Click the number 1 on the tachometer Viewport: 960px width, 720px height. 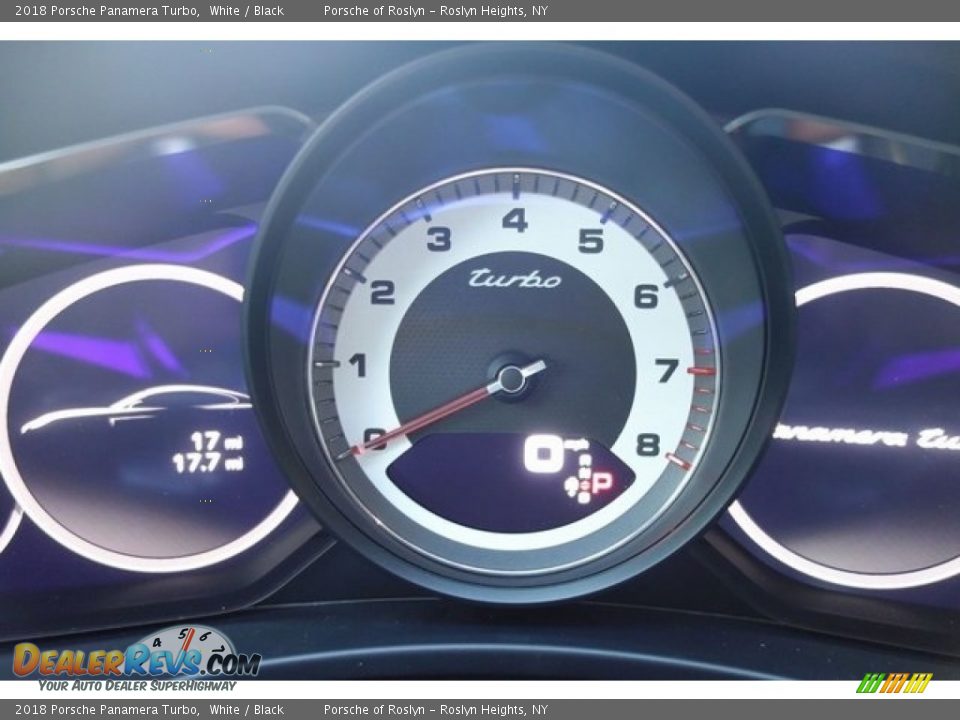tap(357, 366)
